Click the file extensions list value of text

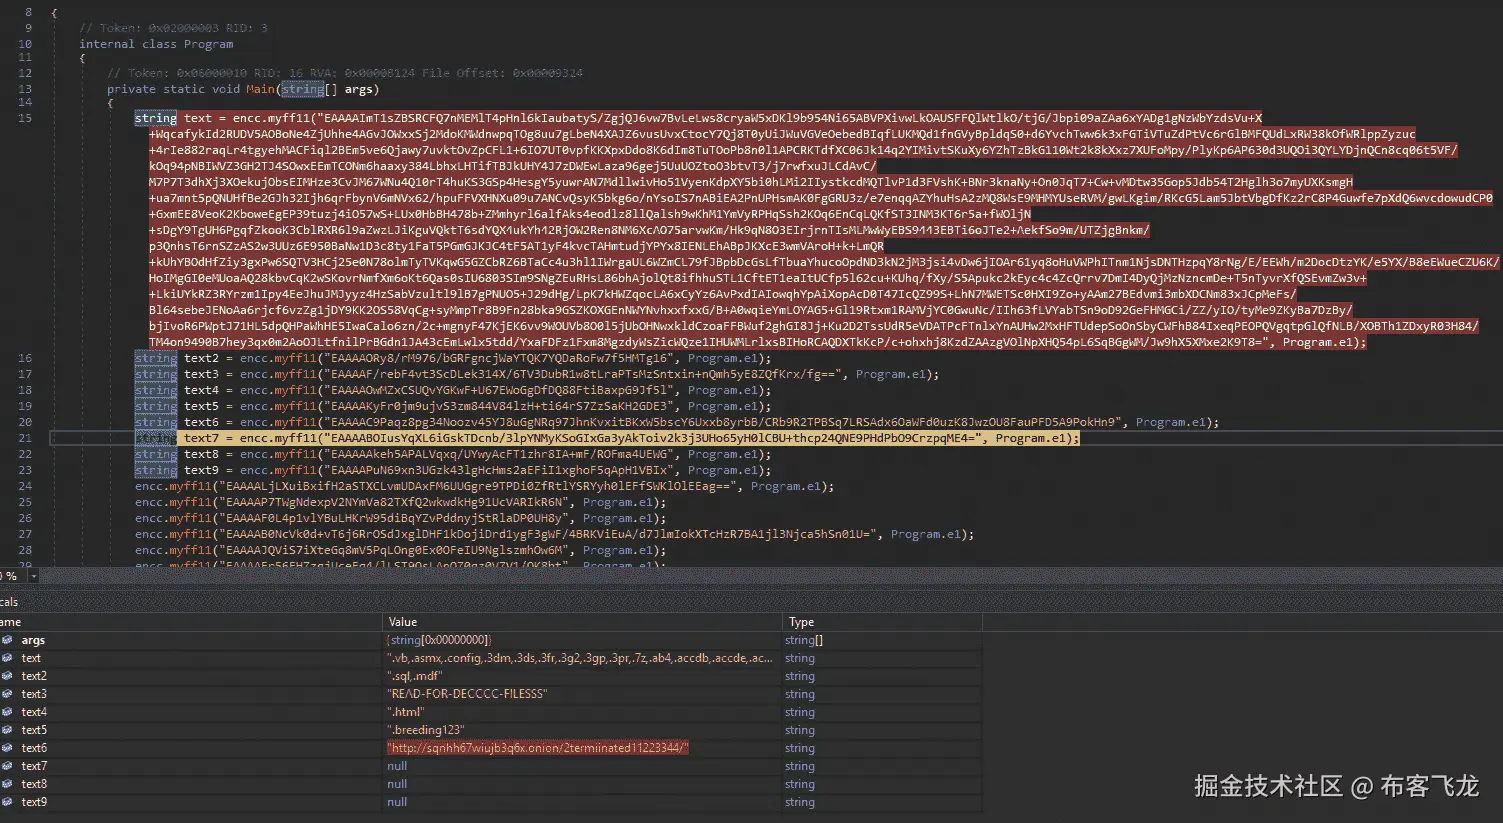[x=580, y=658]
